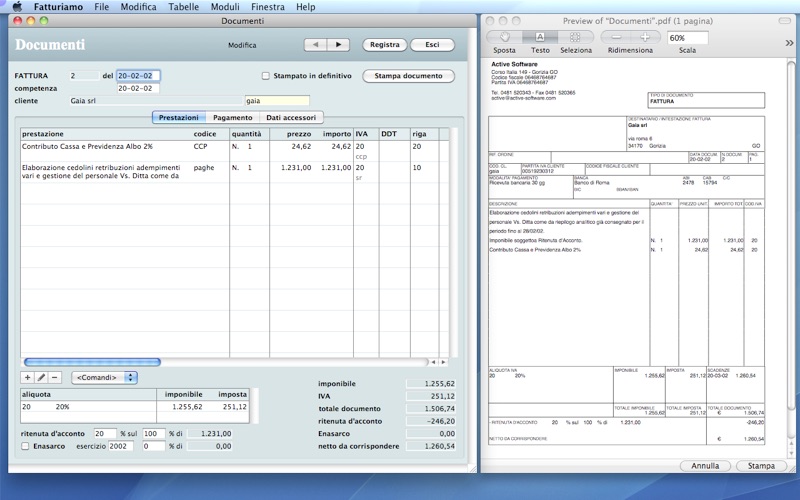Select the Sposta hand tool
The width and height of the screenshot is (800, 500).
point(505,37)
